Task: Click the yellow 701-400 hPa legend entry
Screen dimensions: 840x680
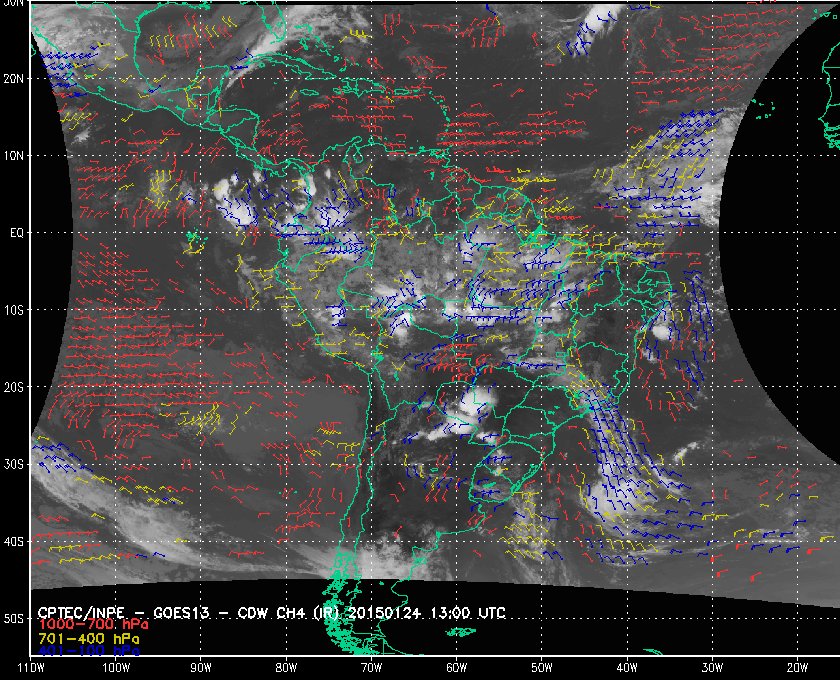Action: [88, 639]
